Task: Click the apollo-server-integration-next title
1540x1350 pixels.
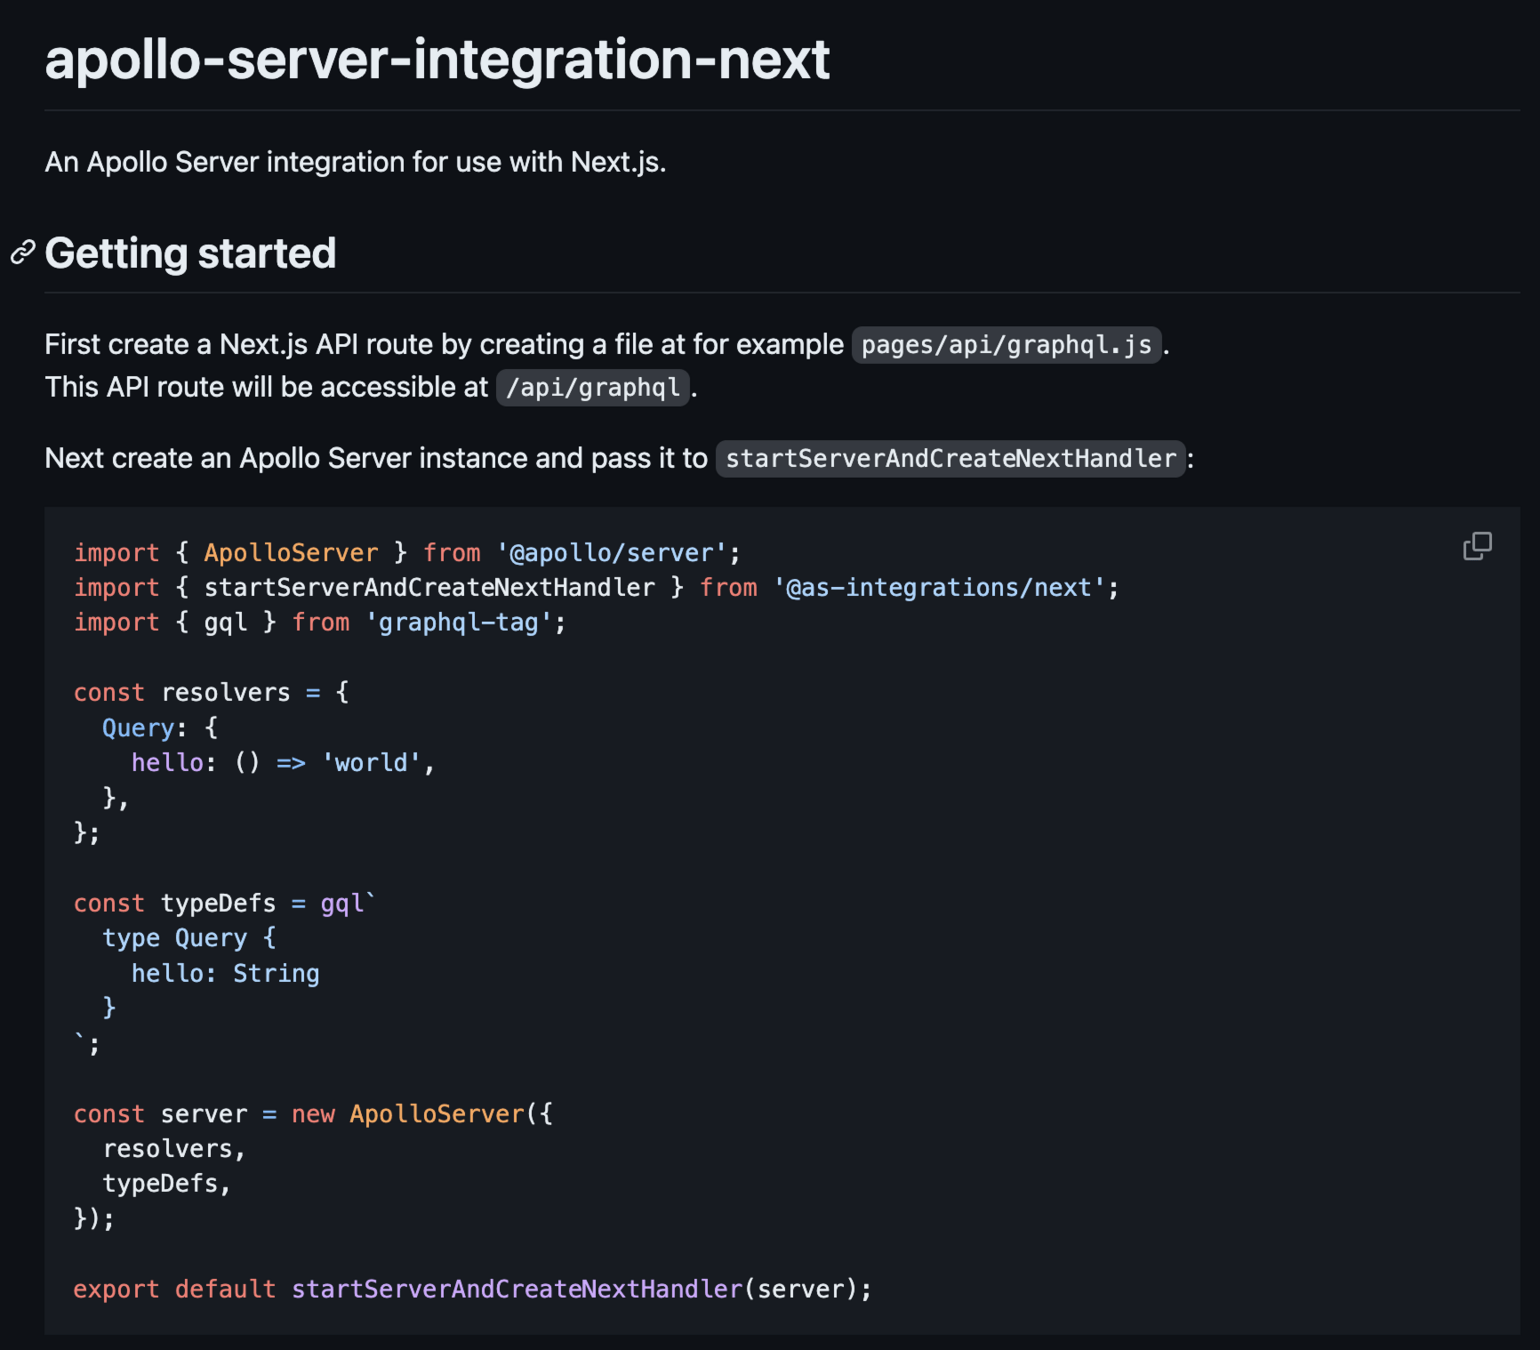Action: pos(437,59)
